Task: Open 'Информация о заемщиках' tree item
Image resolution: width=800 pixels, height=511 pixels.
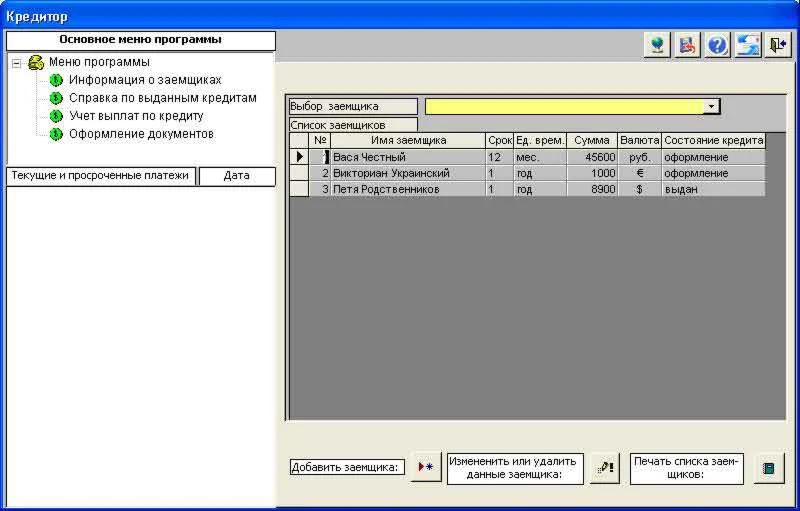Action: [144, 80]
